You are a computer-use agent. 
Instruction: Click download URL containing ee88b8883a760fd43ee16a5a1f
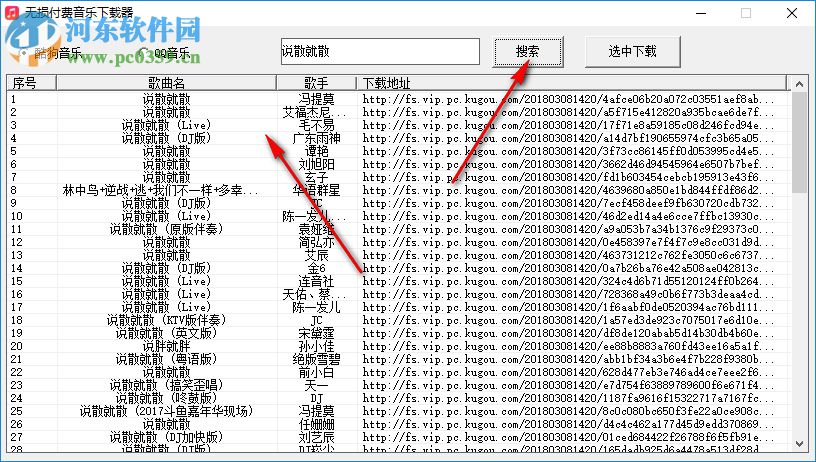point(568,346)
